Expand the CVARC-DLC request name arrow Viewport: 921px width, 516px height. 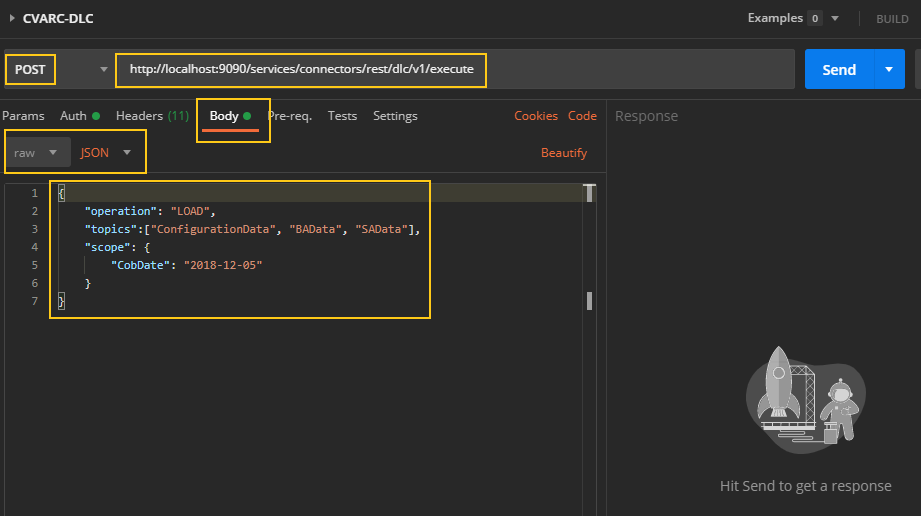pyautogui.click(x=12, y=18)
